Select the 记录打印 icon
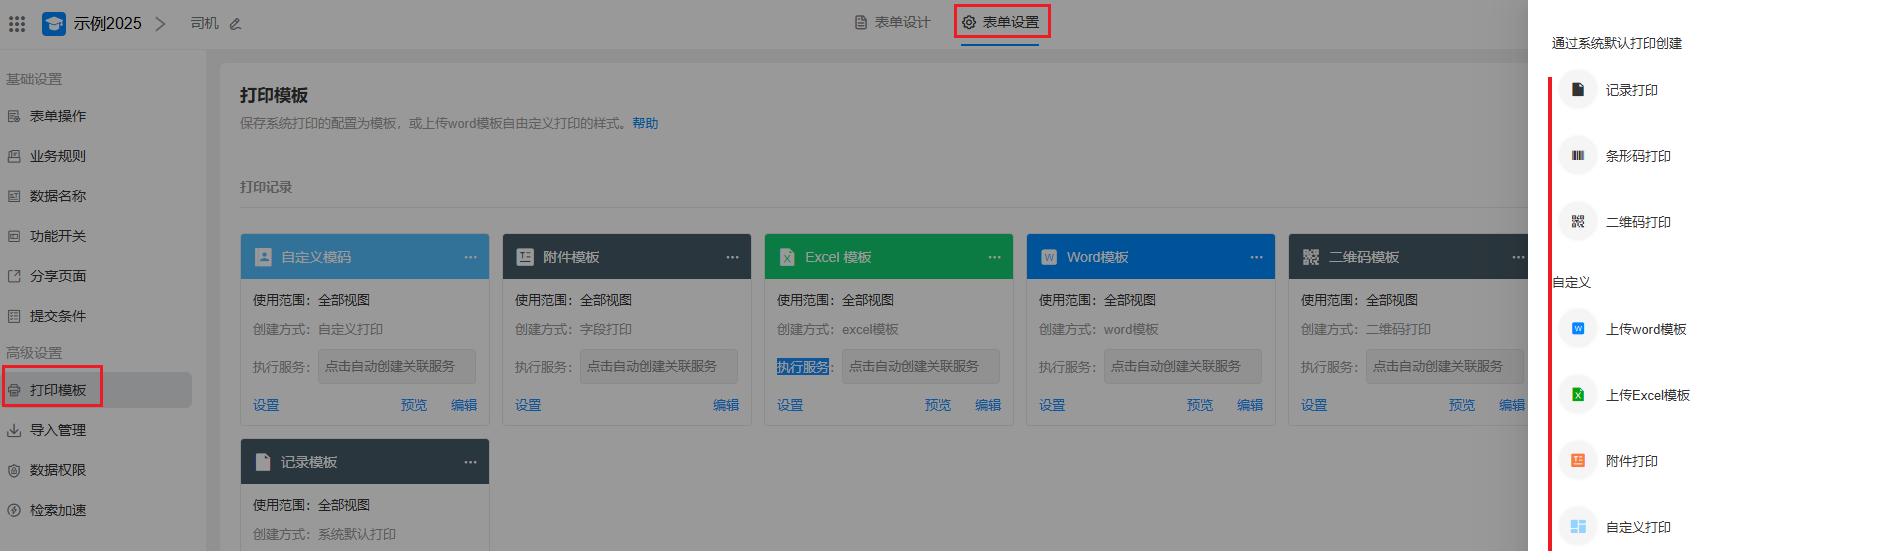 (1577, 90)
